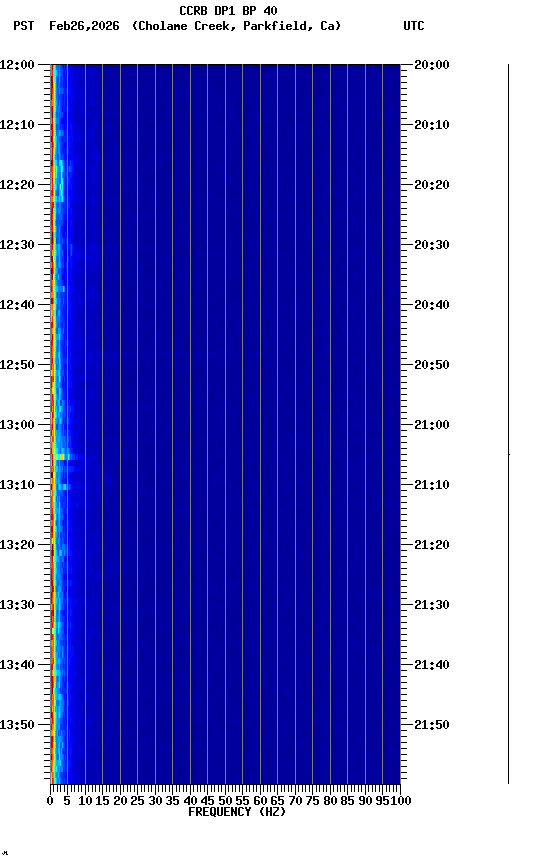552x864 pixels.
Task: Click the 'UTC' timezone label
Action: (x=414, y=26)
